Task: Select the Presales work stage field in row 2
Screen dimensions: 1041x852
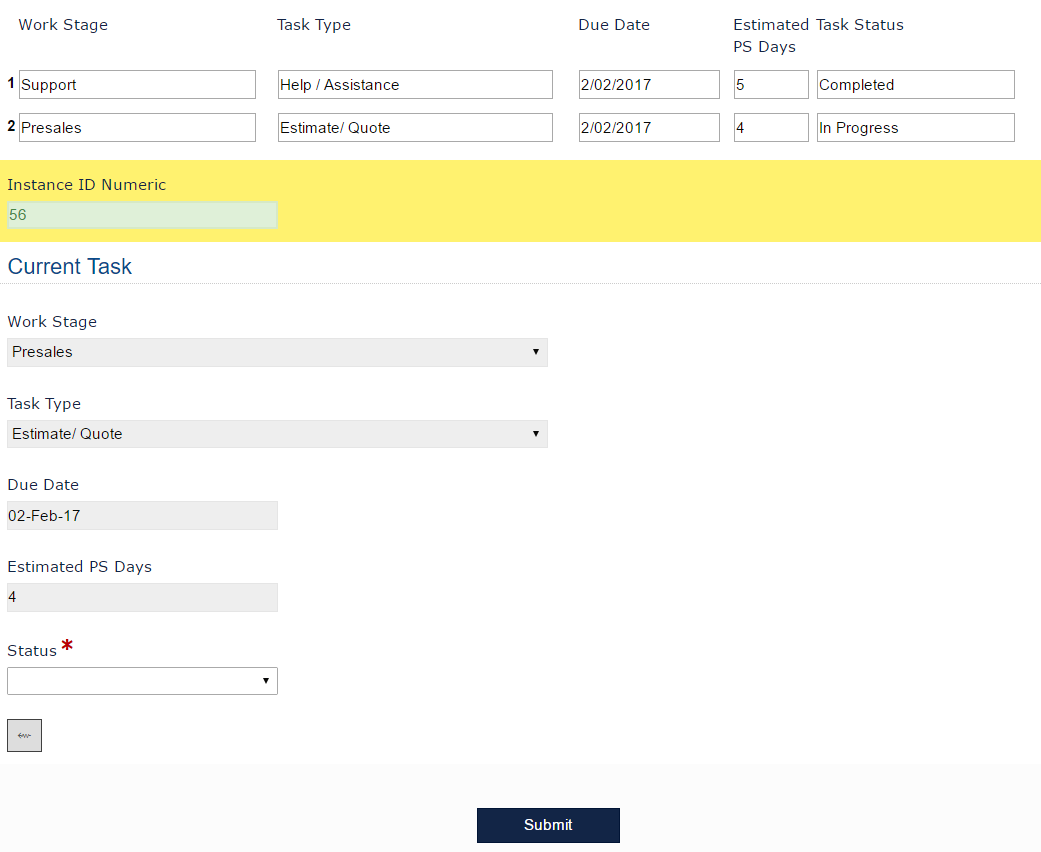Action: click(x=137, y=128)
